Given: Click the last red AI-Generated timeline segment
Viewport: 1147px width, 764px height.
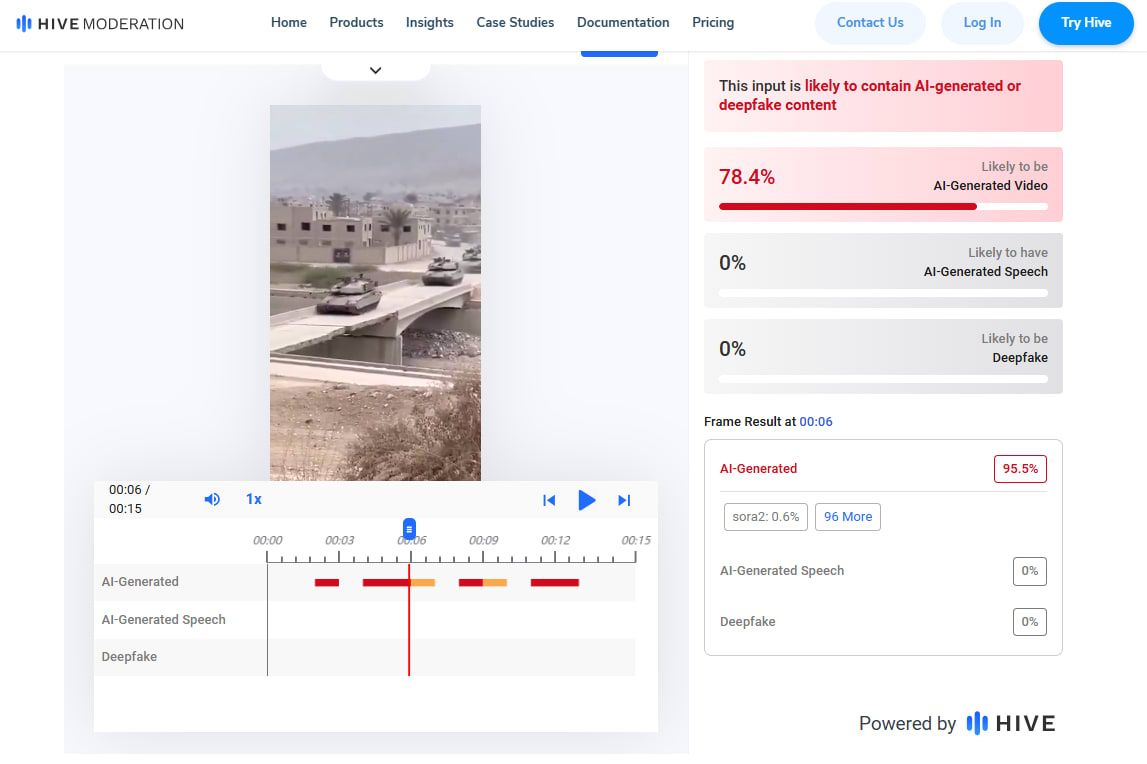Looking at the screenshot, I should 554,582.
